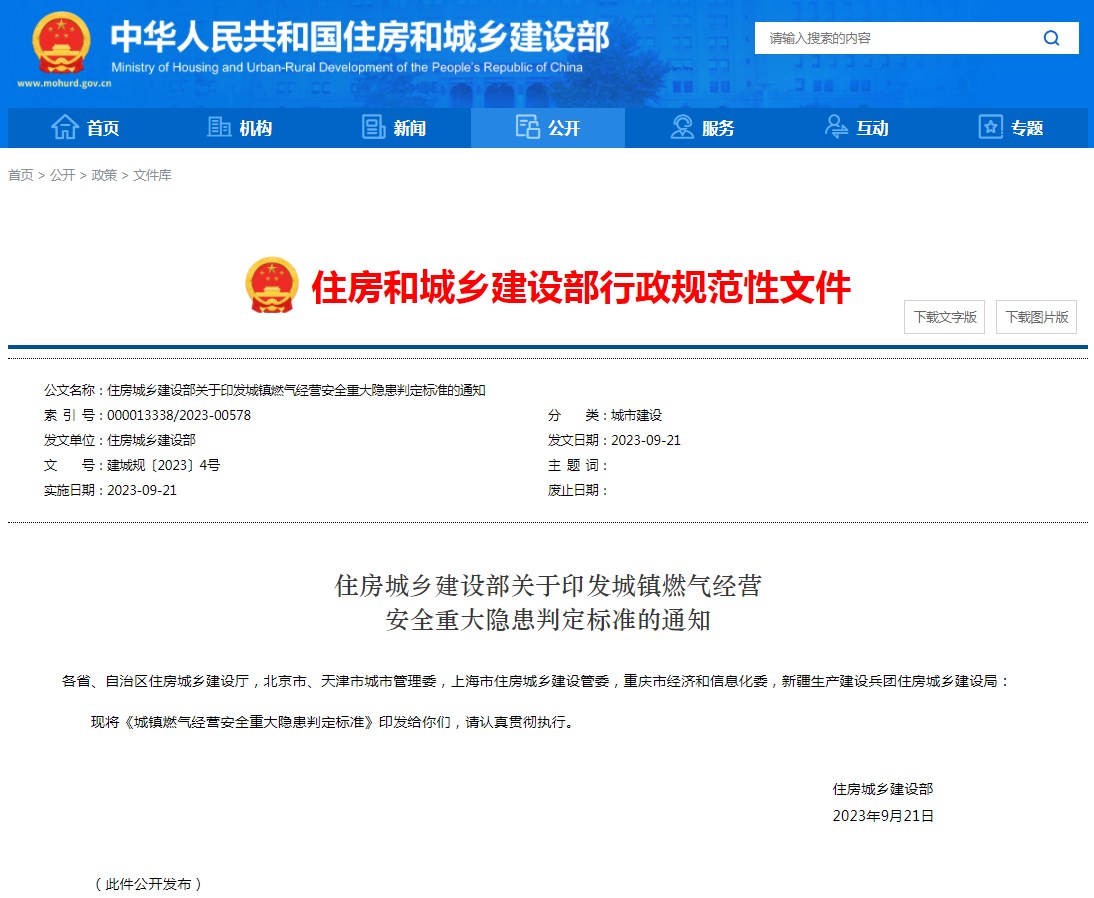
Task: Click the 新闻 newspaper icon
Action: point(373,127)
